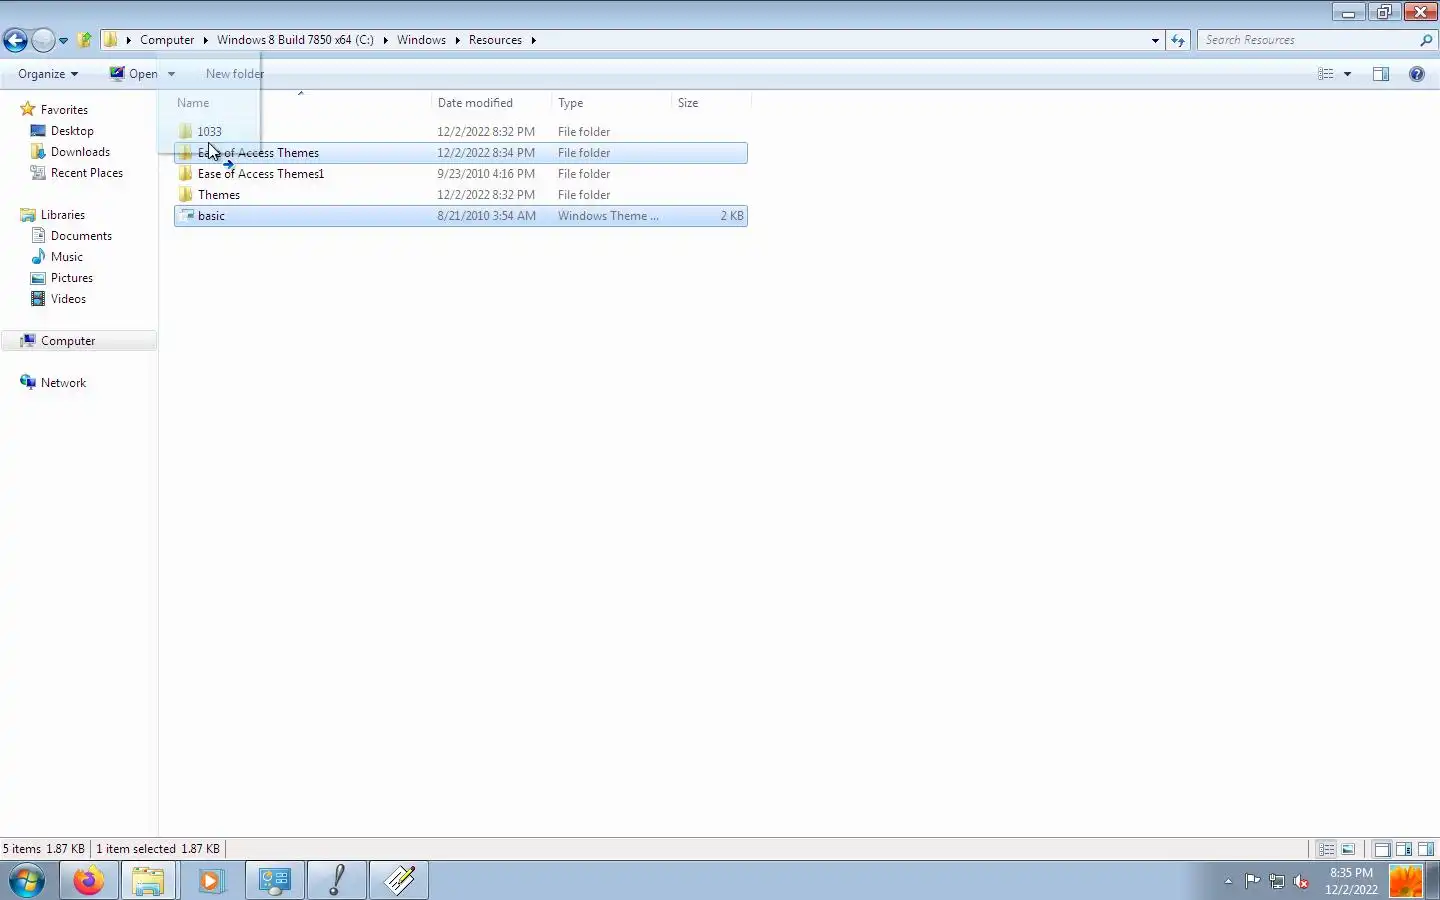This screenshot has height=900, width=1440.
Task: Open the address bar history dropdown
Action: point(1155,40)
